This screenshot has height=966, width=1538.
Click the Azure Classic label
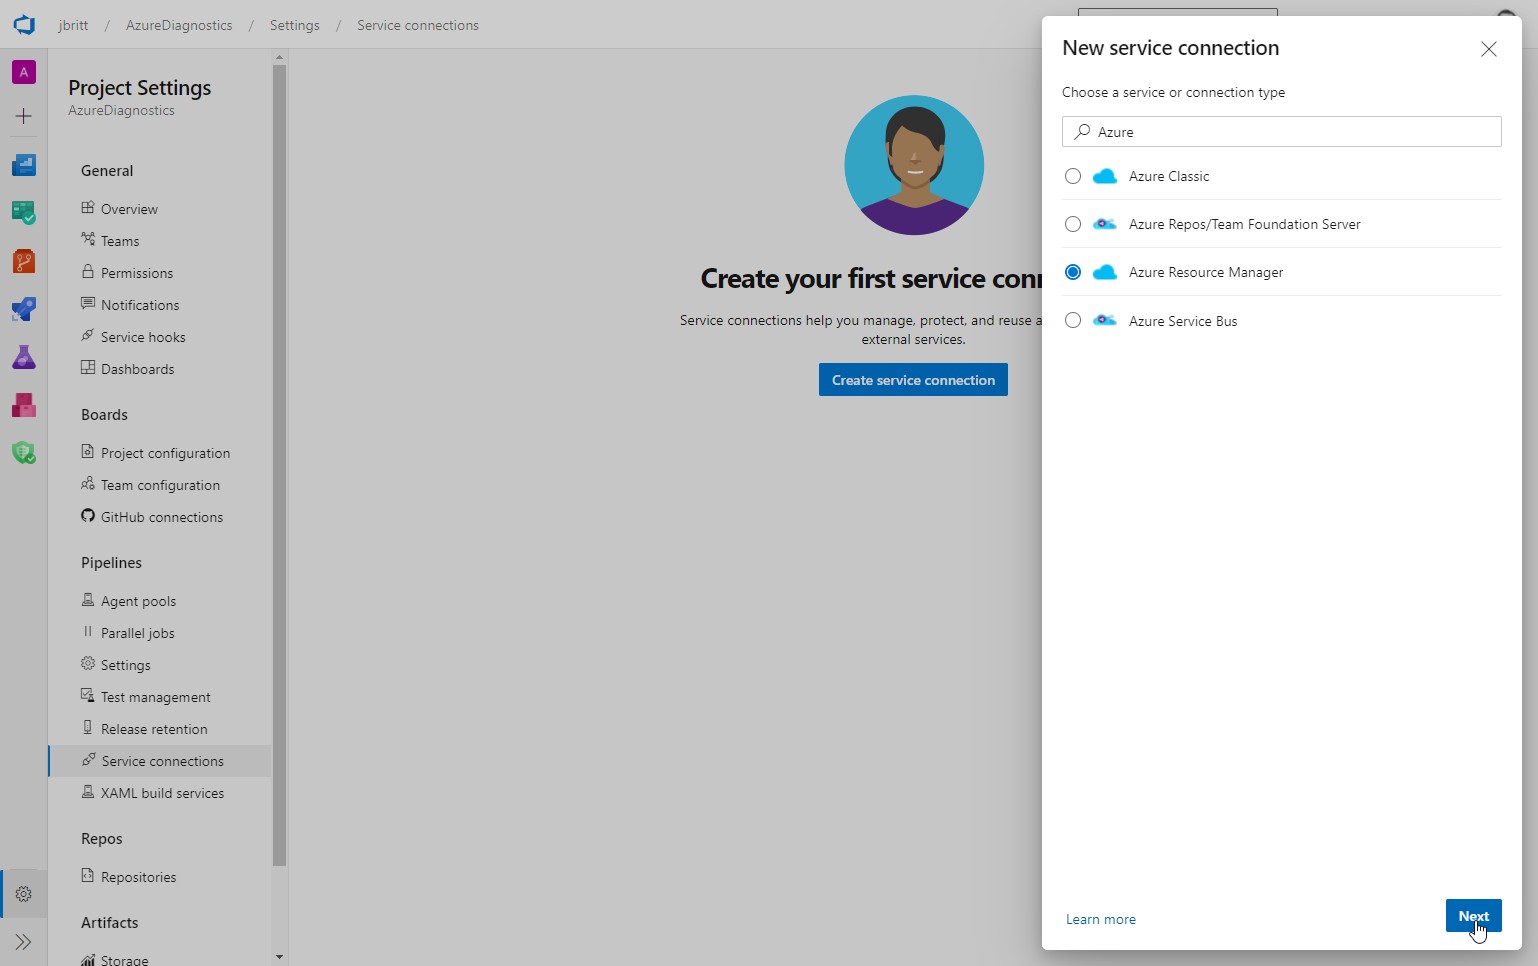(x=1169, y=176)
